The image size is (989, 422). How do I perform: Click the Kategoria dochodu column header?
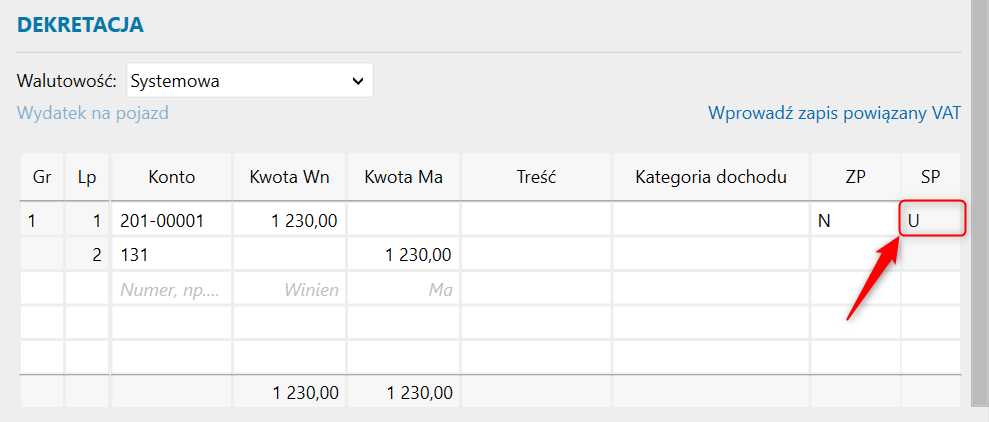(710, 178)
